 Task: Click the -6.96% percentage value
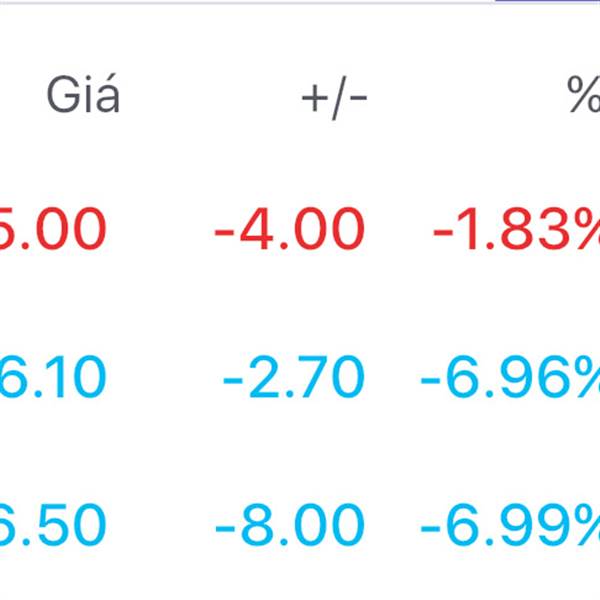(510, 379)
